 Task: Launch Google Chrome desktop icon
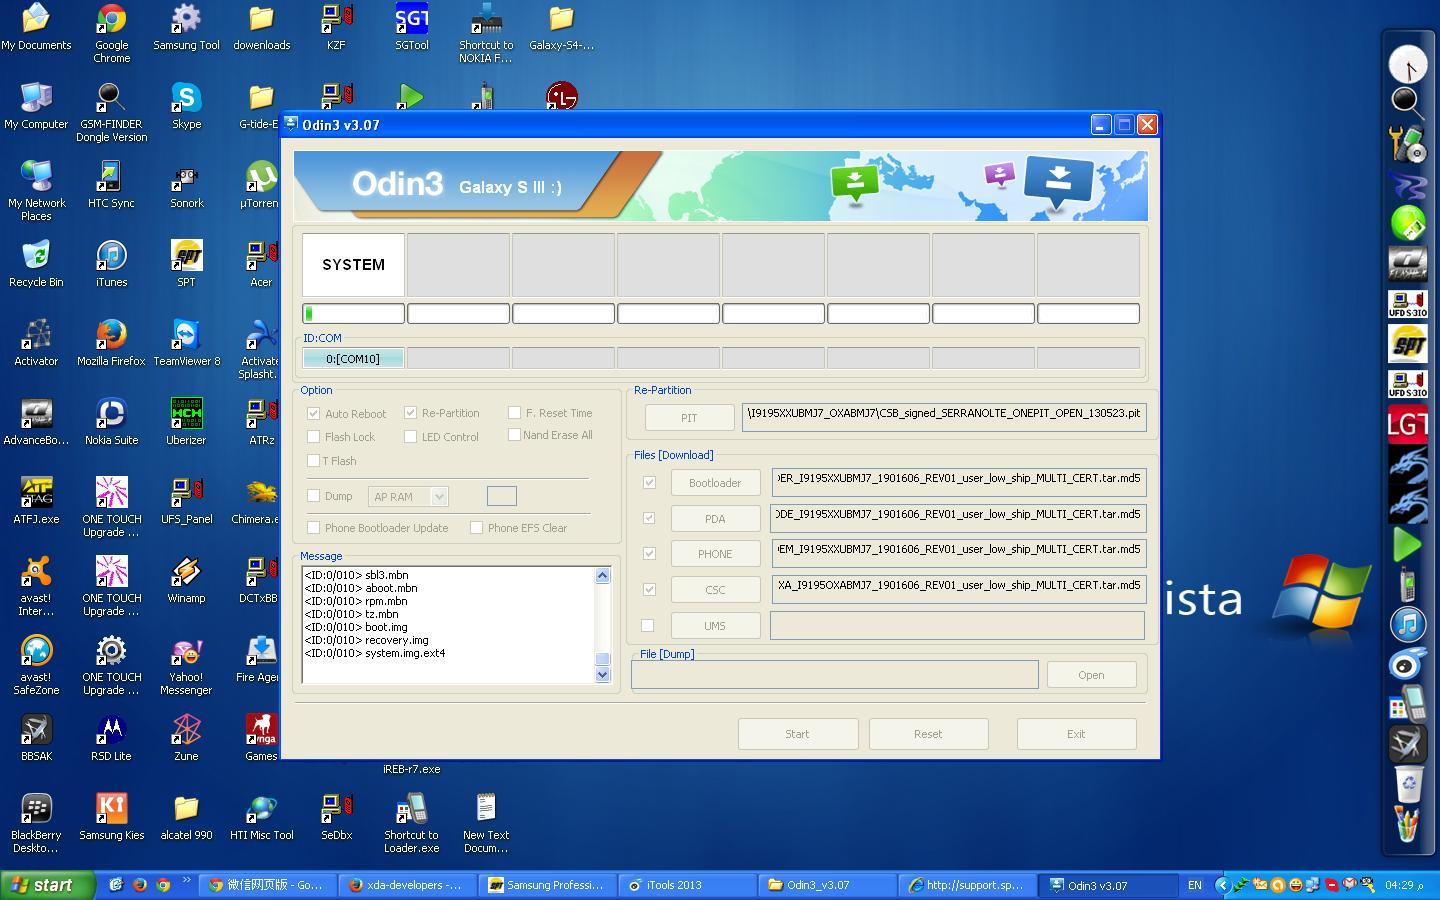pyautogui.click(x=111, y=33)
